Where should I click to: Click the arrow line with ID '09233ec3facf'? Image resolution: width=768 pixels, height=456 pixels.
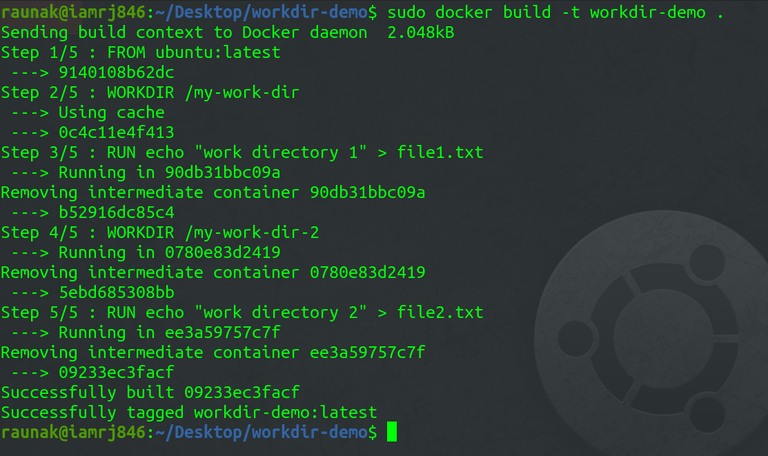click(x=93, y=373)
